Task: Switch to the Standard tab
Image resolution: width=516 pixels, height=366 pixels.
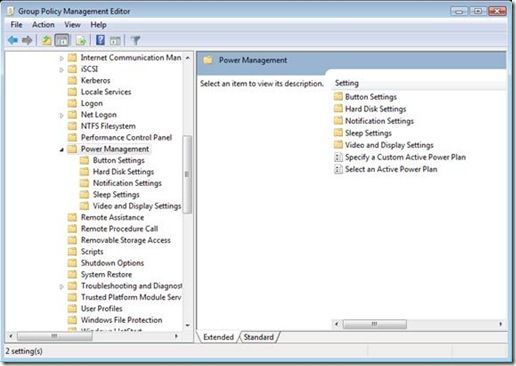Action: 259,337
